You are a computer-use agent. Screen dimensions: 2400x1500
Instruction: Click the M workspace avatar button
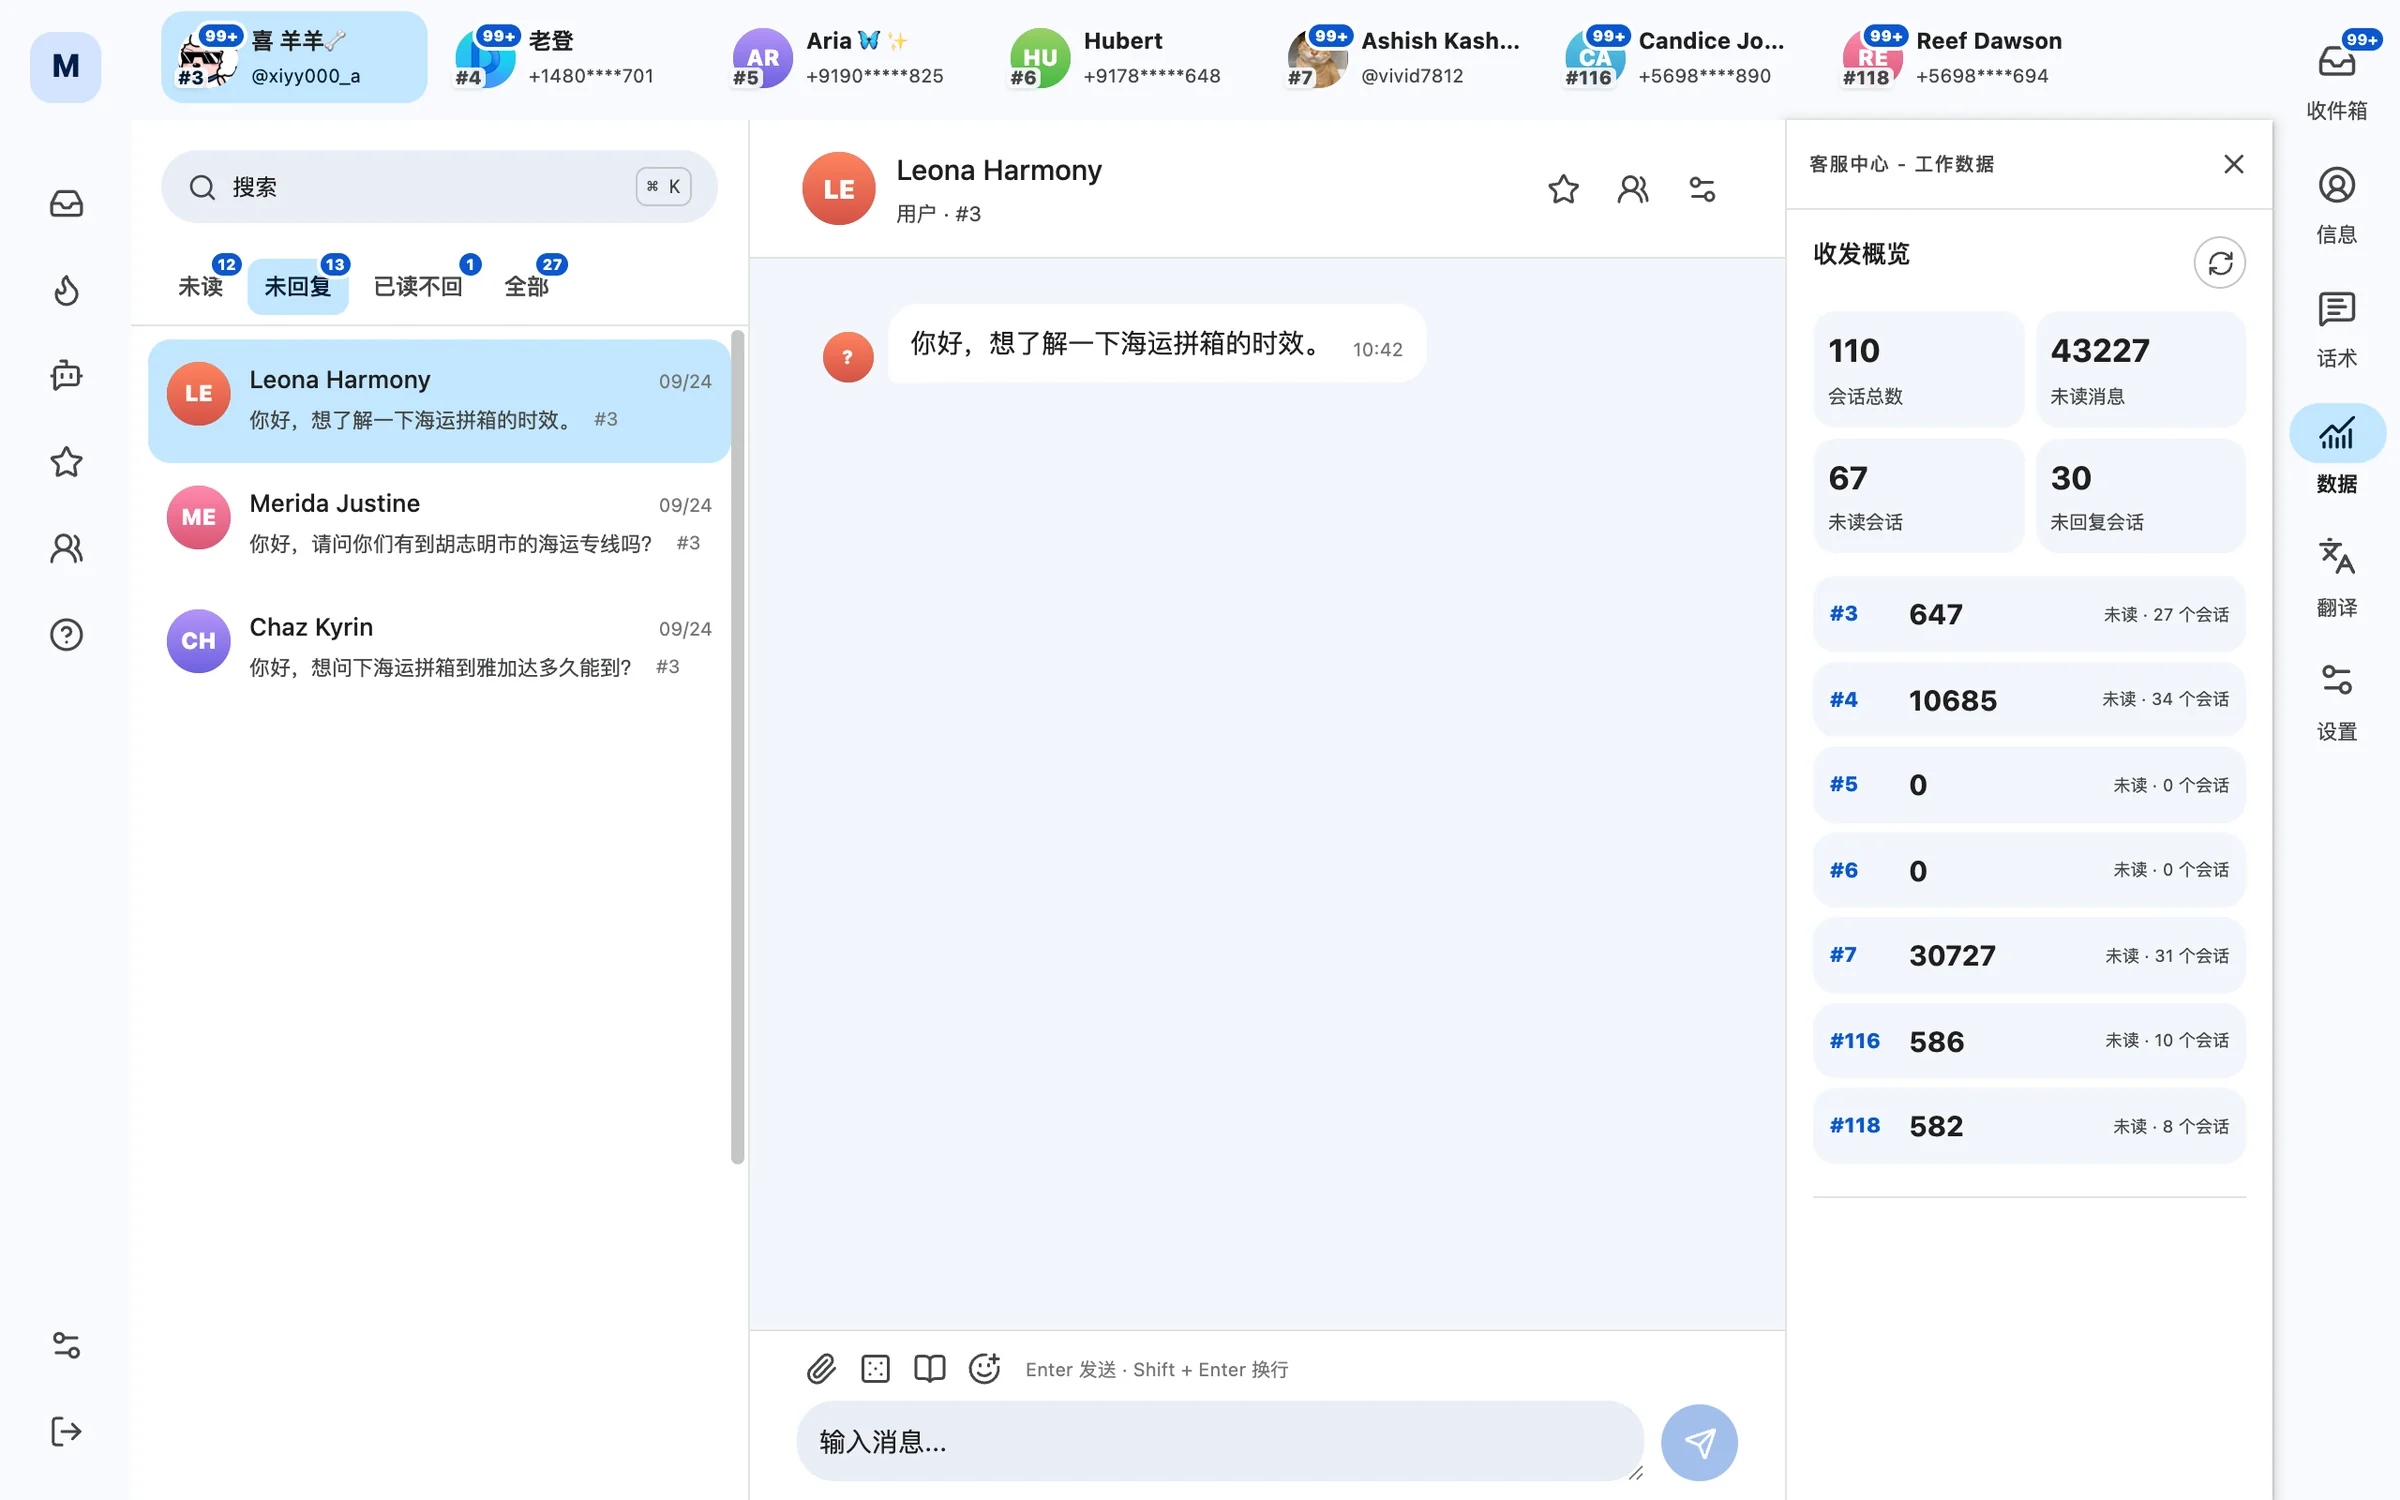click(65, 66)
